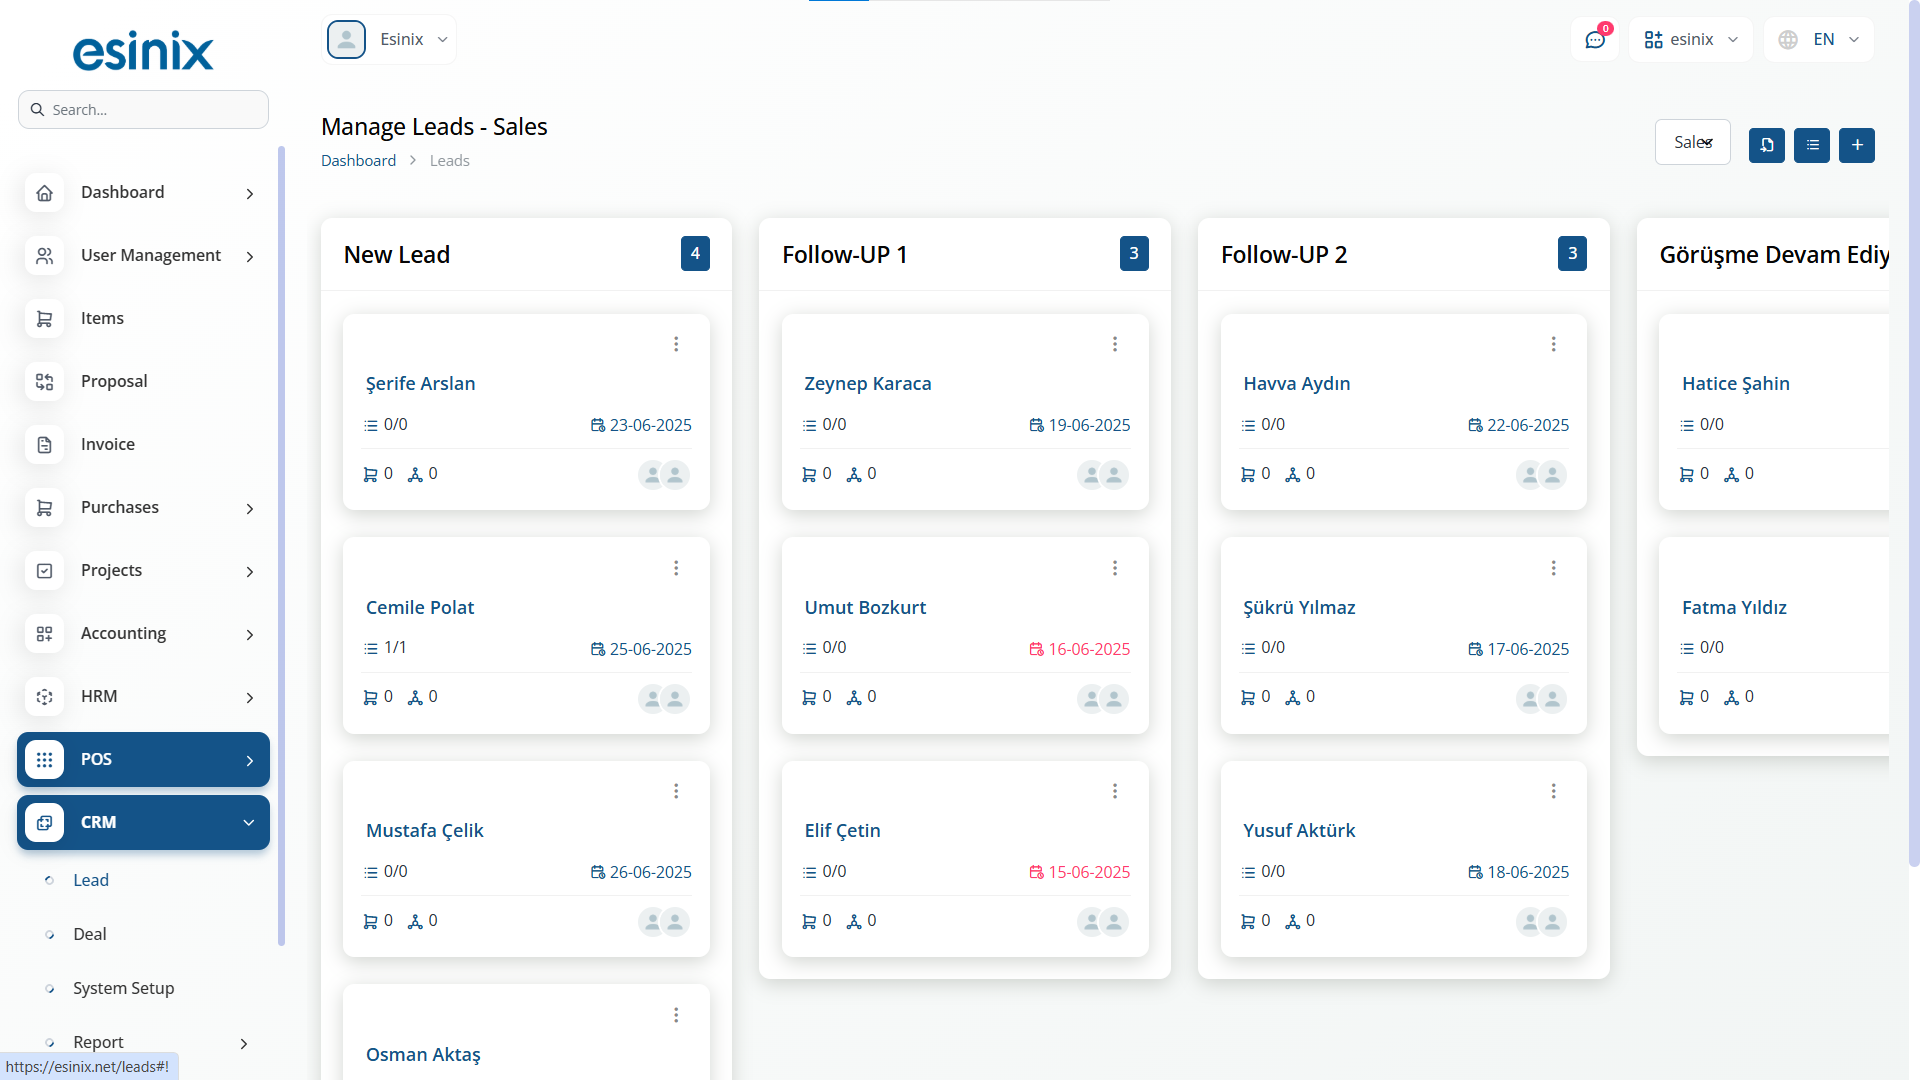This screenshot has width=1920, height=1080.
Task: Collapse the CRM menu
Action: click(249, 823)
